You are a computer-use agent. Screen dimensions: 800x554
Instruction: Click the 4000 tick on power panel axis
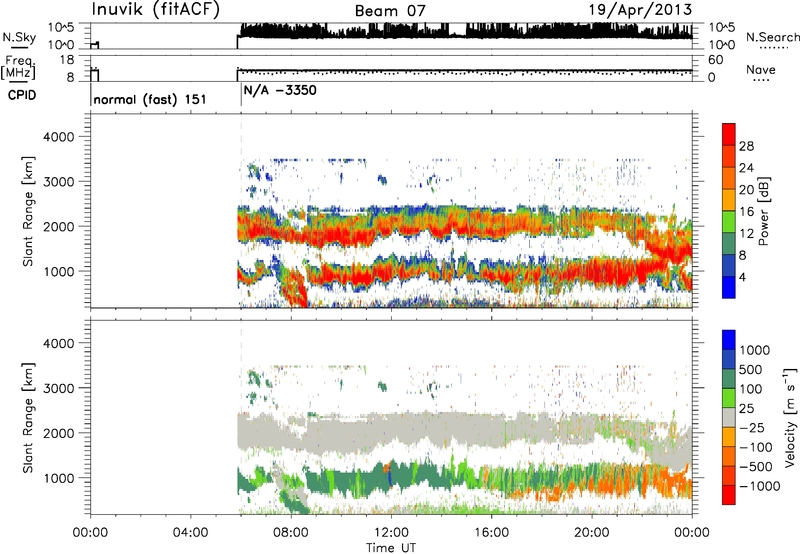point(58,137)
